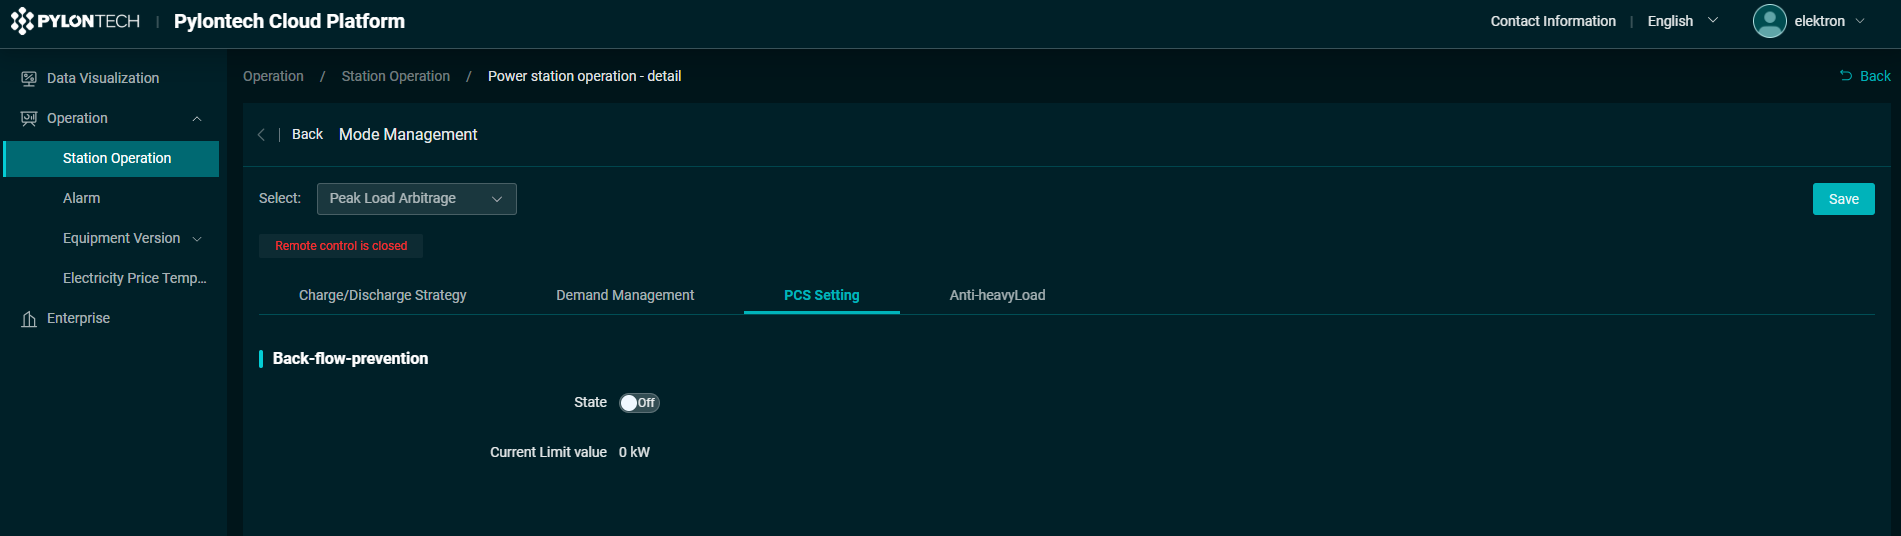Switch to Charge/Discharge Strategy tab
This screenshot has height=536, width=1901.
pyautogui.click(x=382, y=295)
